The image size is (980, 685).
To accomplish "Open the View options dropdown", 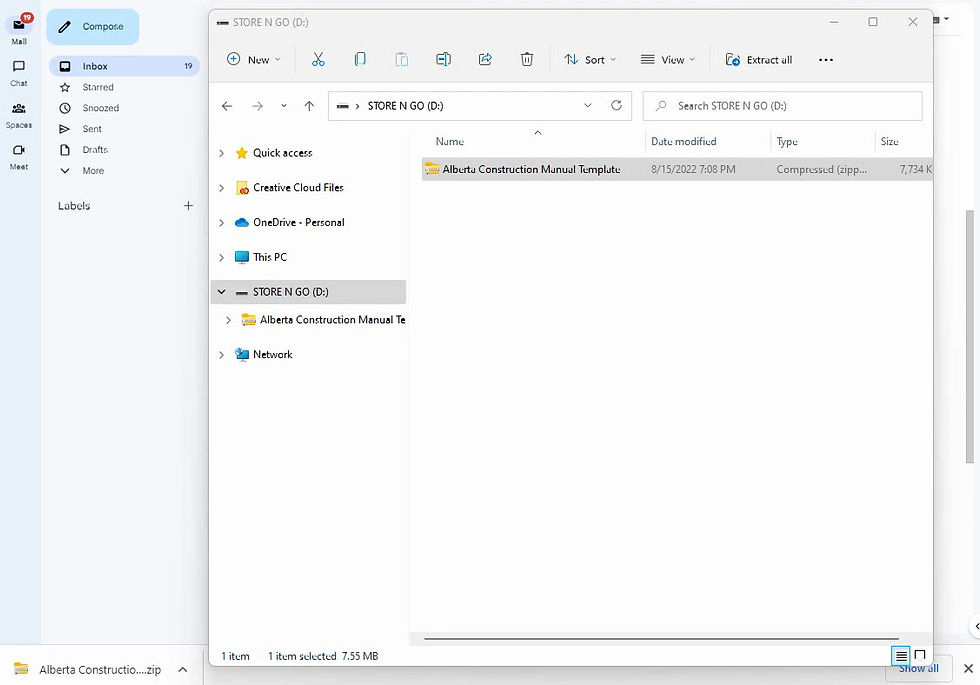I will pyautogui.click(x=668, y=59).
